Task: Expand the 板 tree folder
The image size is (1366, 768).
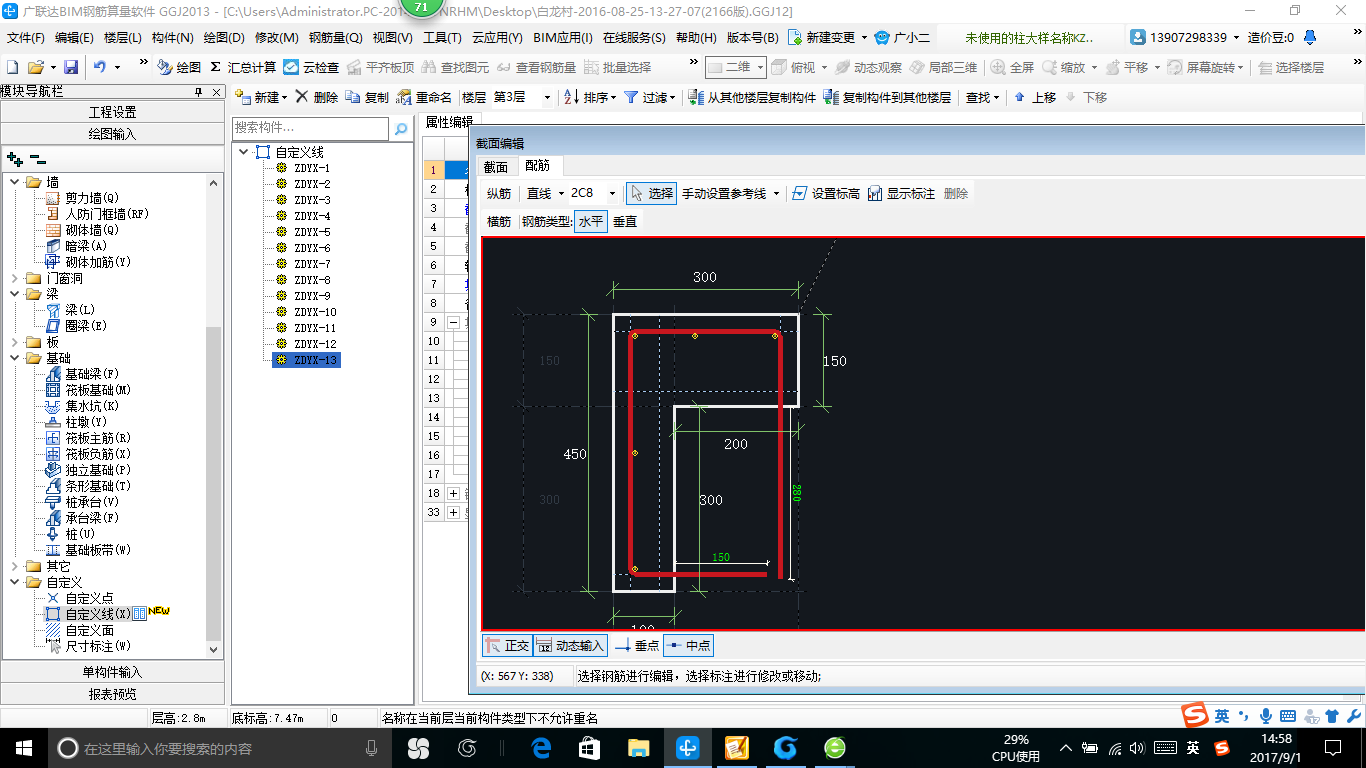Action: point(14,342)
